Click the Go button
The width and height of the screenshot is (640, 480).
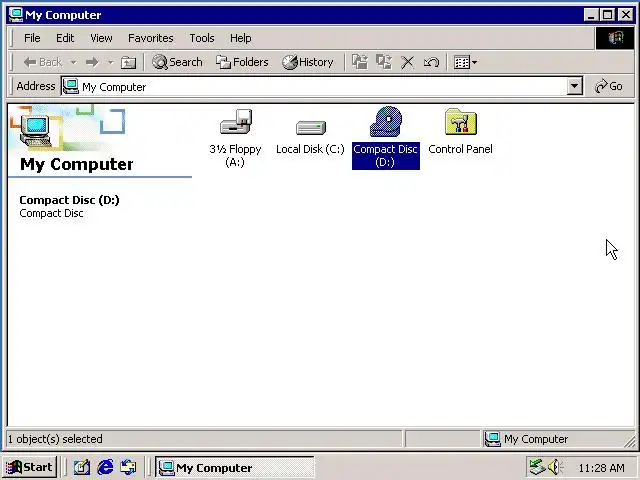[609, 86]
